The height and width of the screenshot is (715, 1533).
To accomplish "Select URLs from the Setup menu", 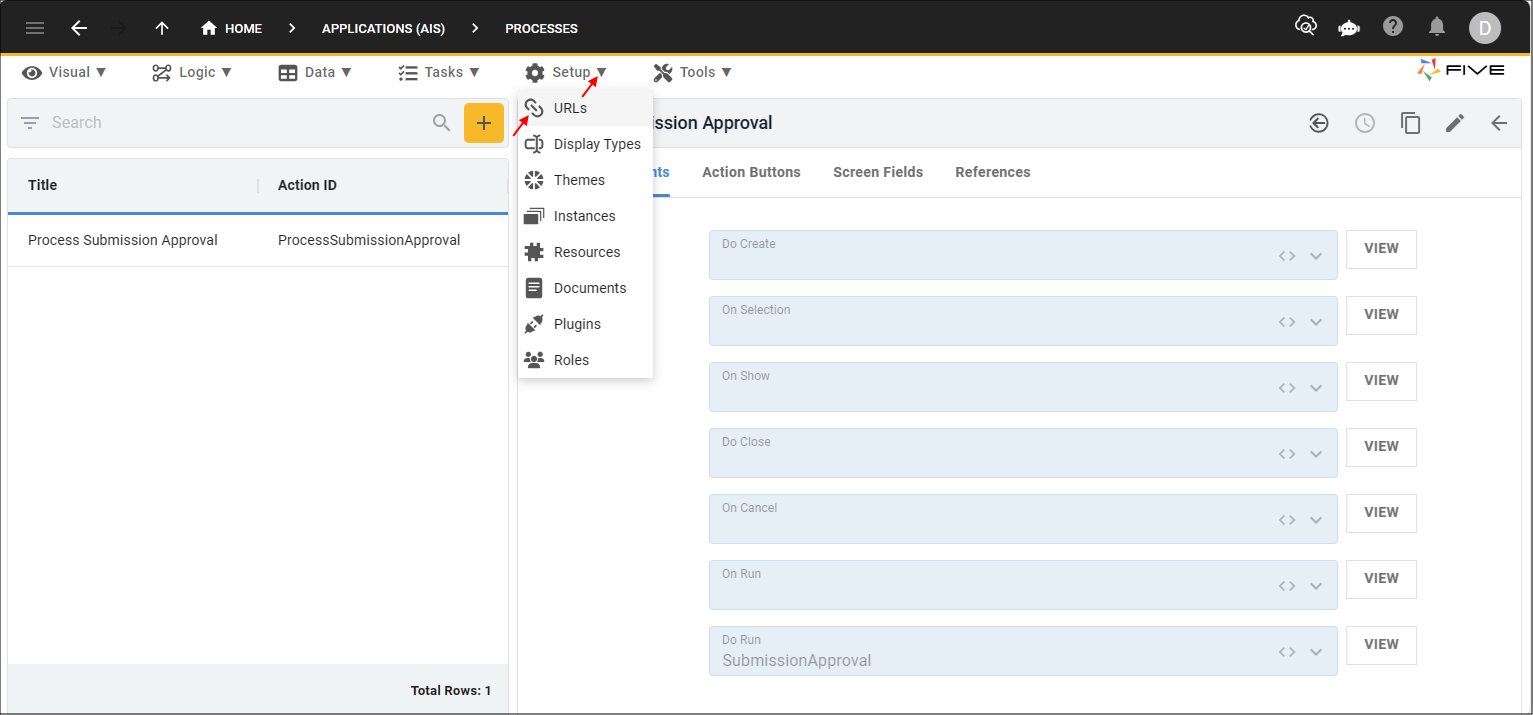I will point(570,108).
